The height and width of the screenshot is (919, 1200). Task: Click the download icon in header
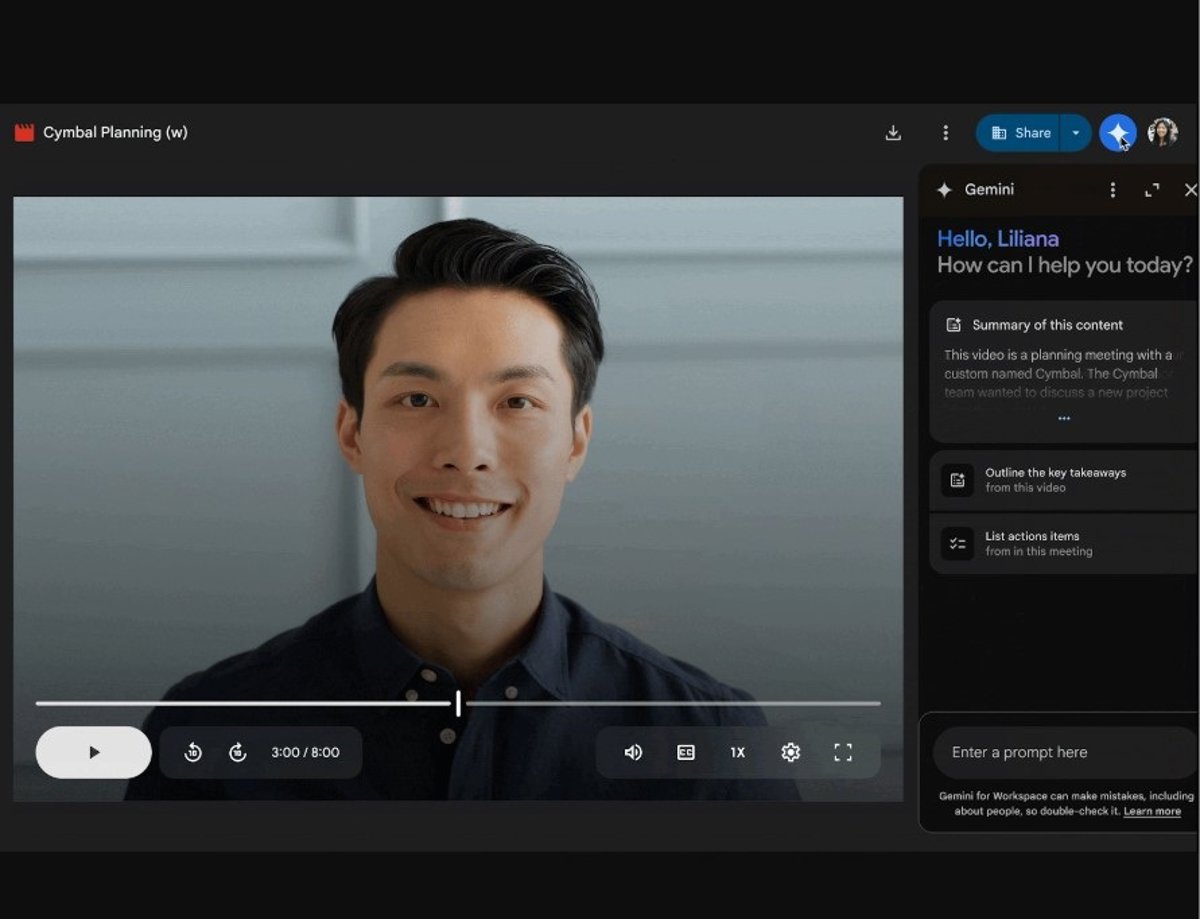tap(893, 133)
